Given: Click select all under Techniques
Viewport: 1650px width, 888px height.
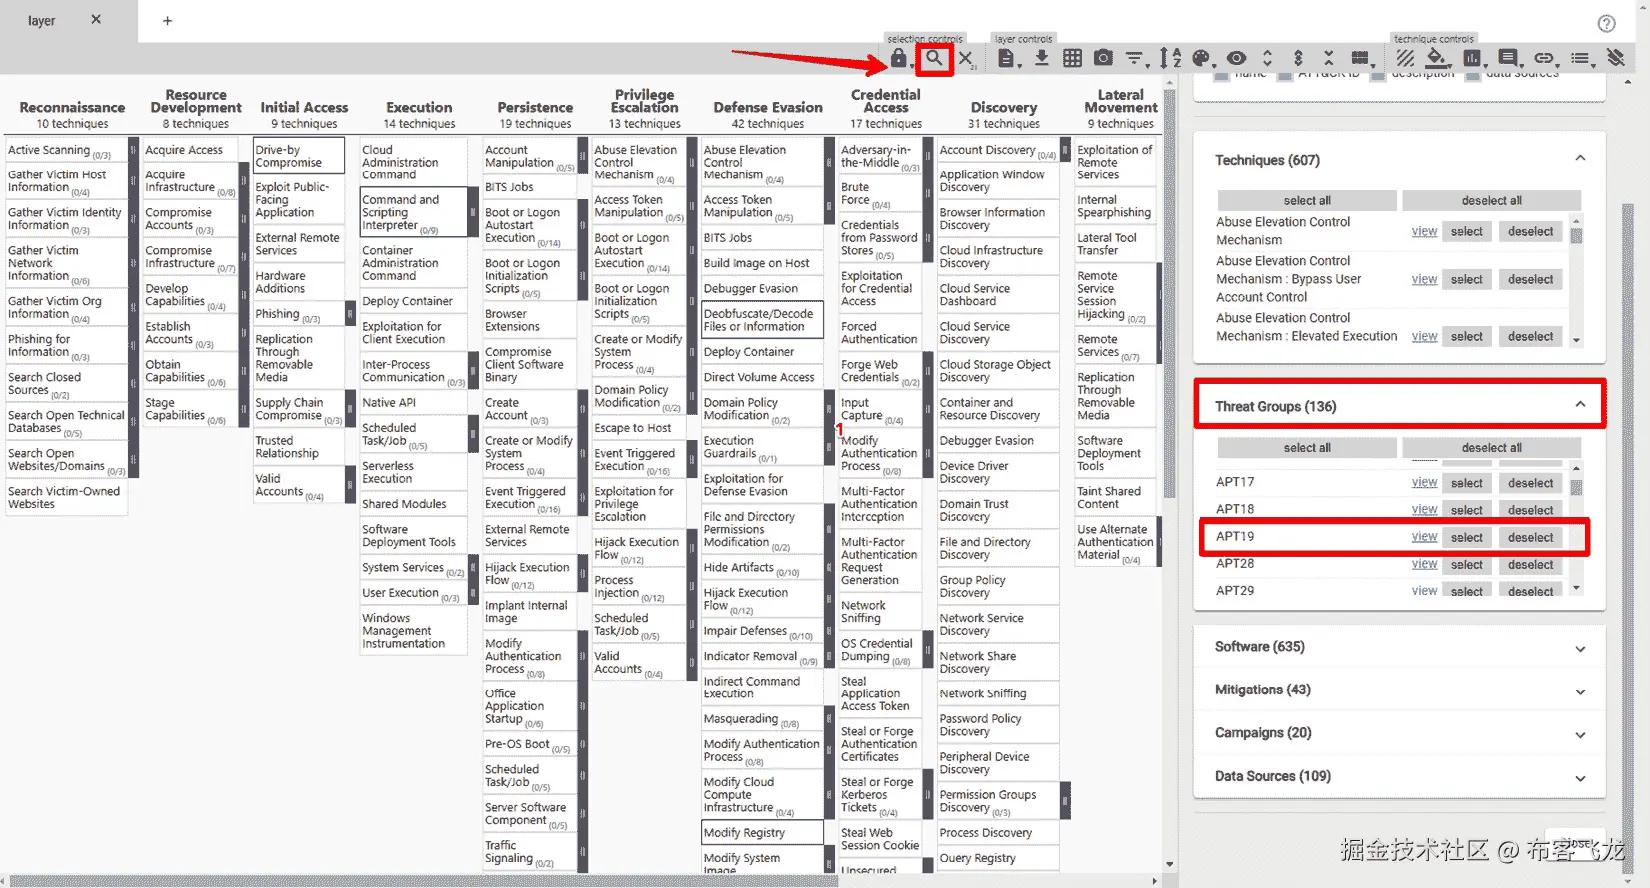Looking at the screenshot, I should (1307, 200).
